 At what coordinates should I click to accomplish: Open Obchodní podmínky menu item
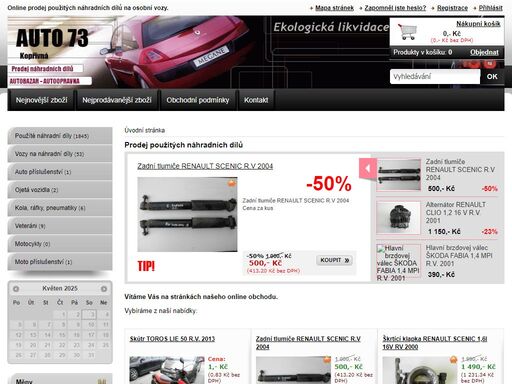pos(198,100)
